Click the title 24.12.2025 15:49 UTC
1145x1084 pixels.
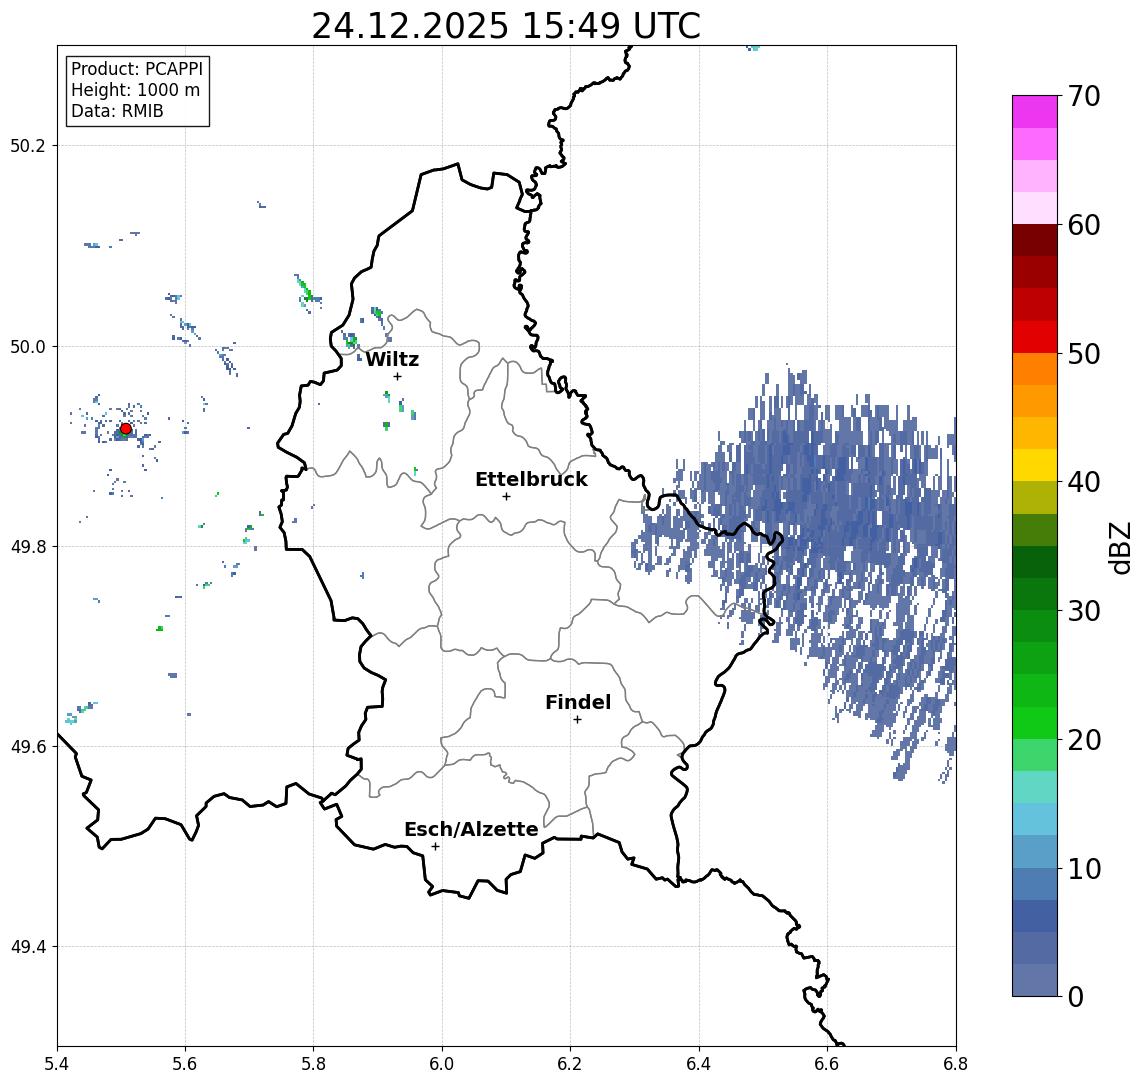click(x=506, y=26)
